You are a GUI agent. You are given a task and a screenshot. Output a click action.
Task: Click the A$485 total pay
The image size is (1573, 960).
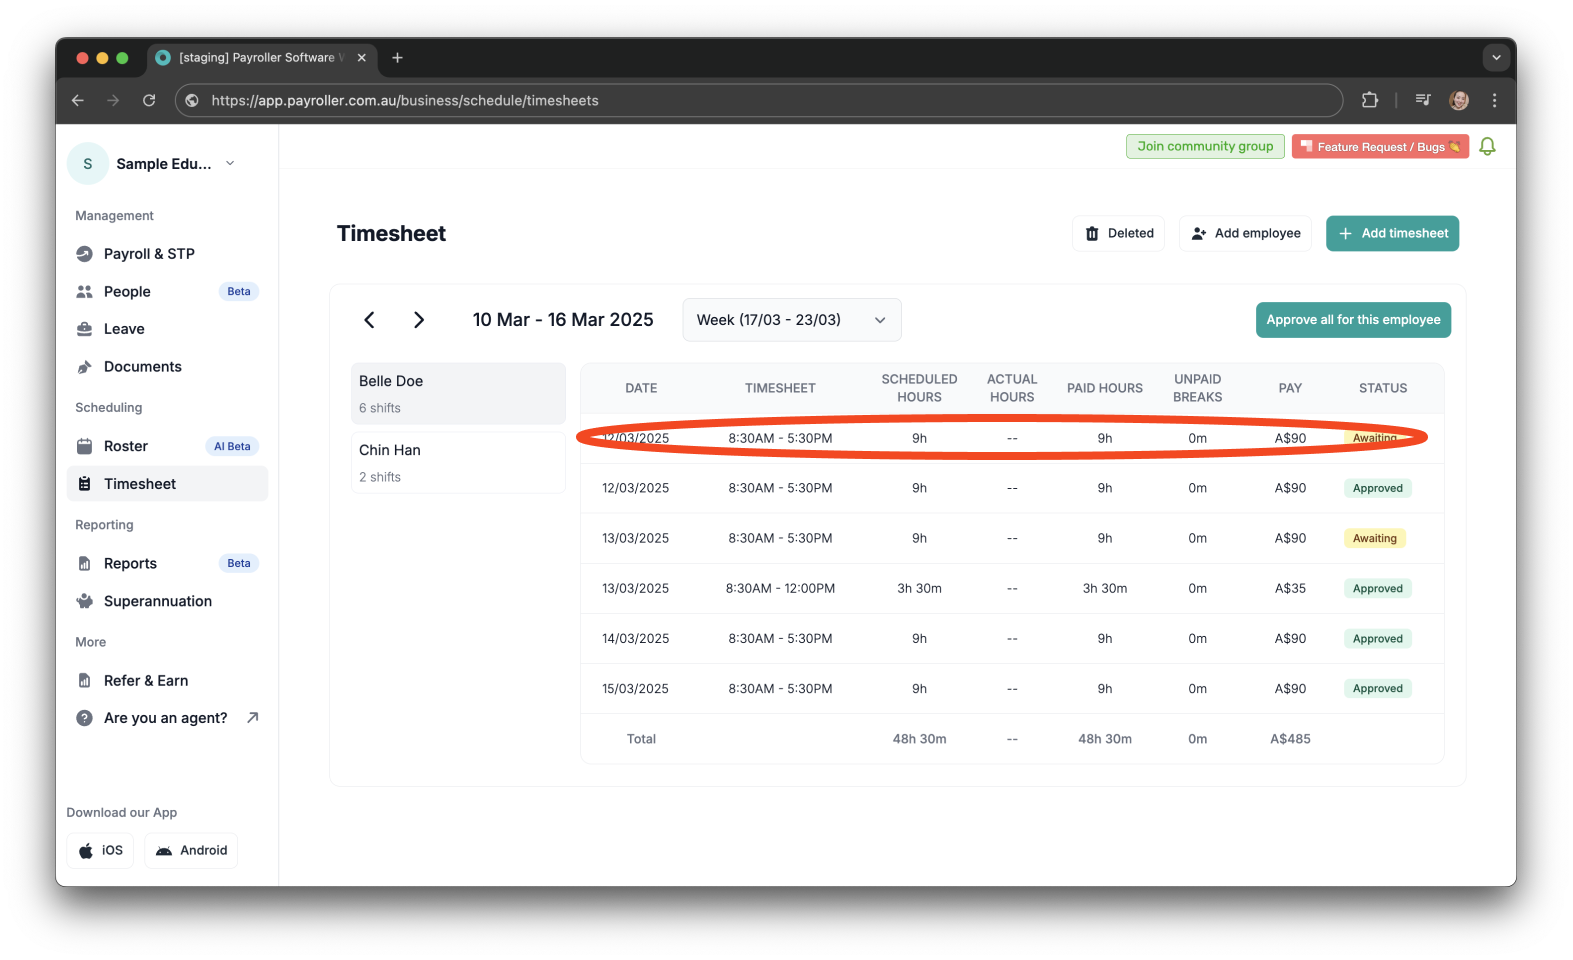coord(1290,739)
